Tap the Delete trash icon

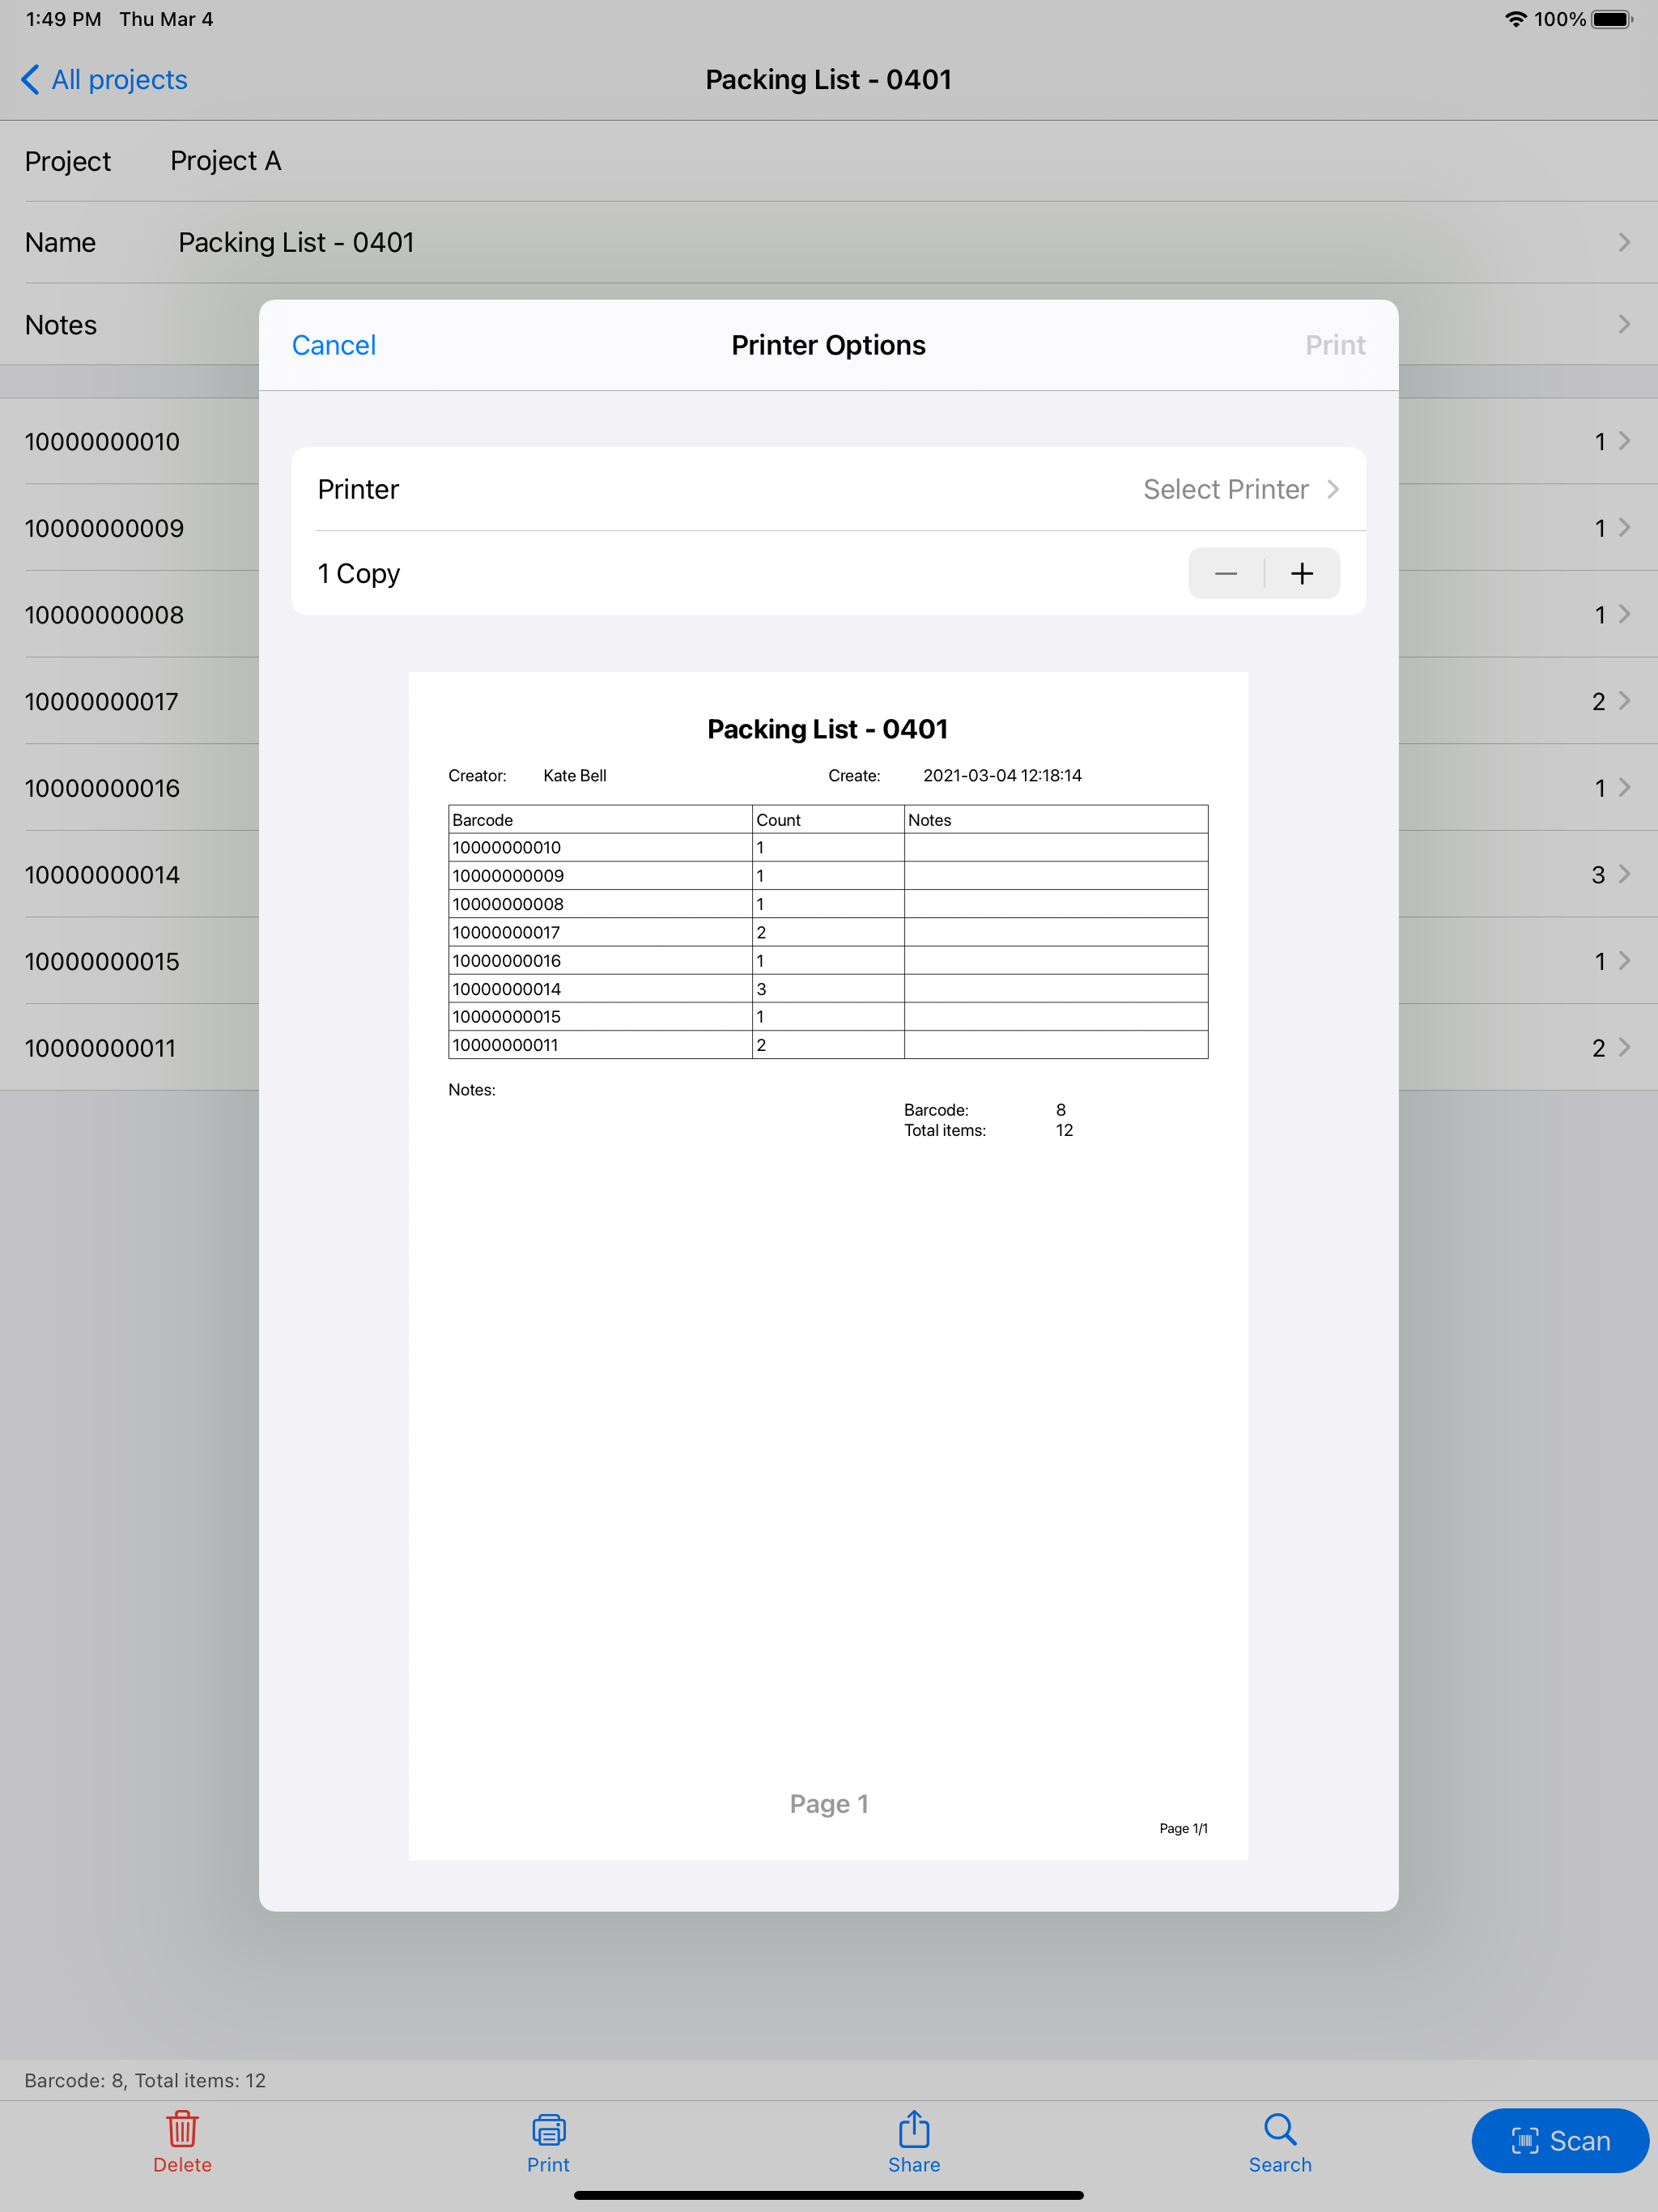[x=182, y=2129]
